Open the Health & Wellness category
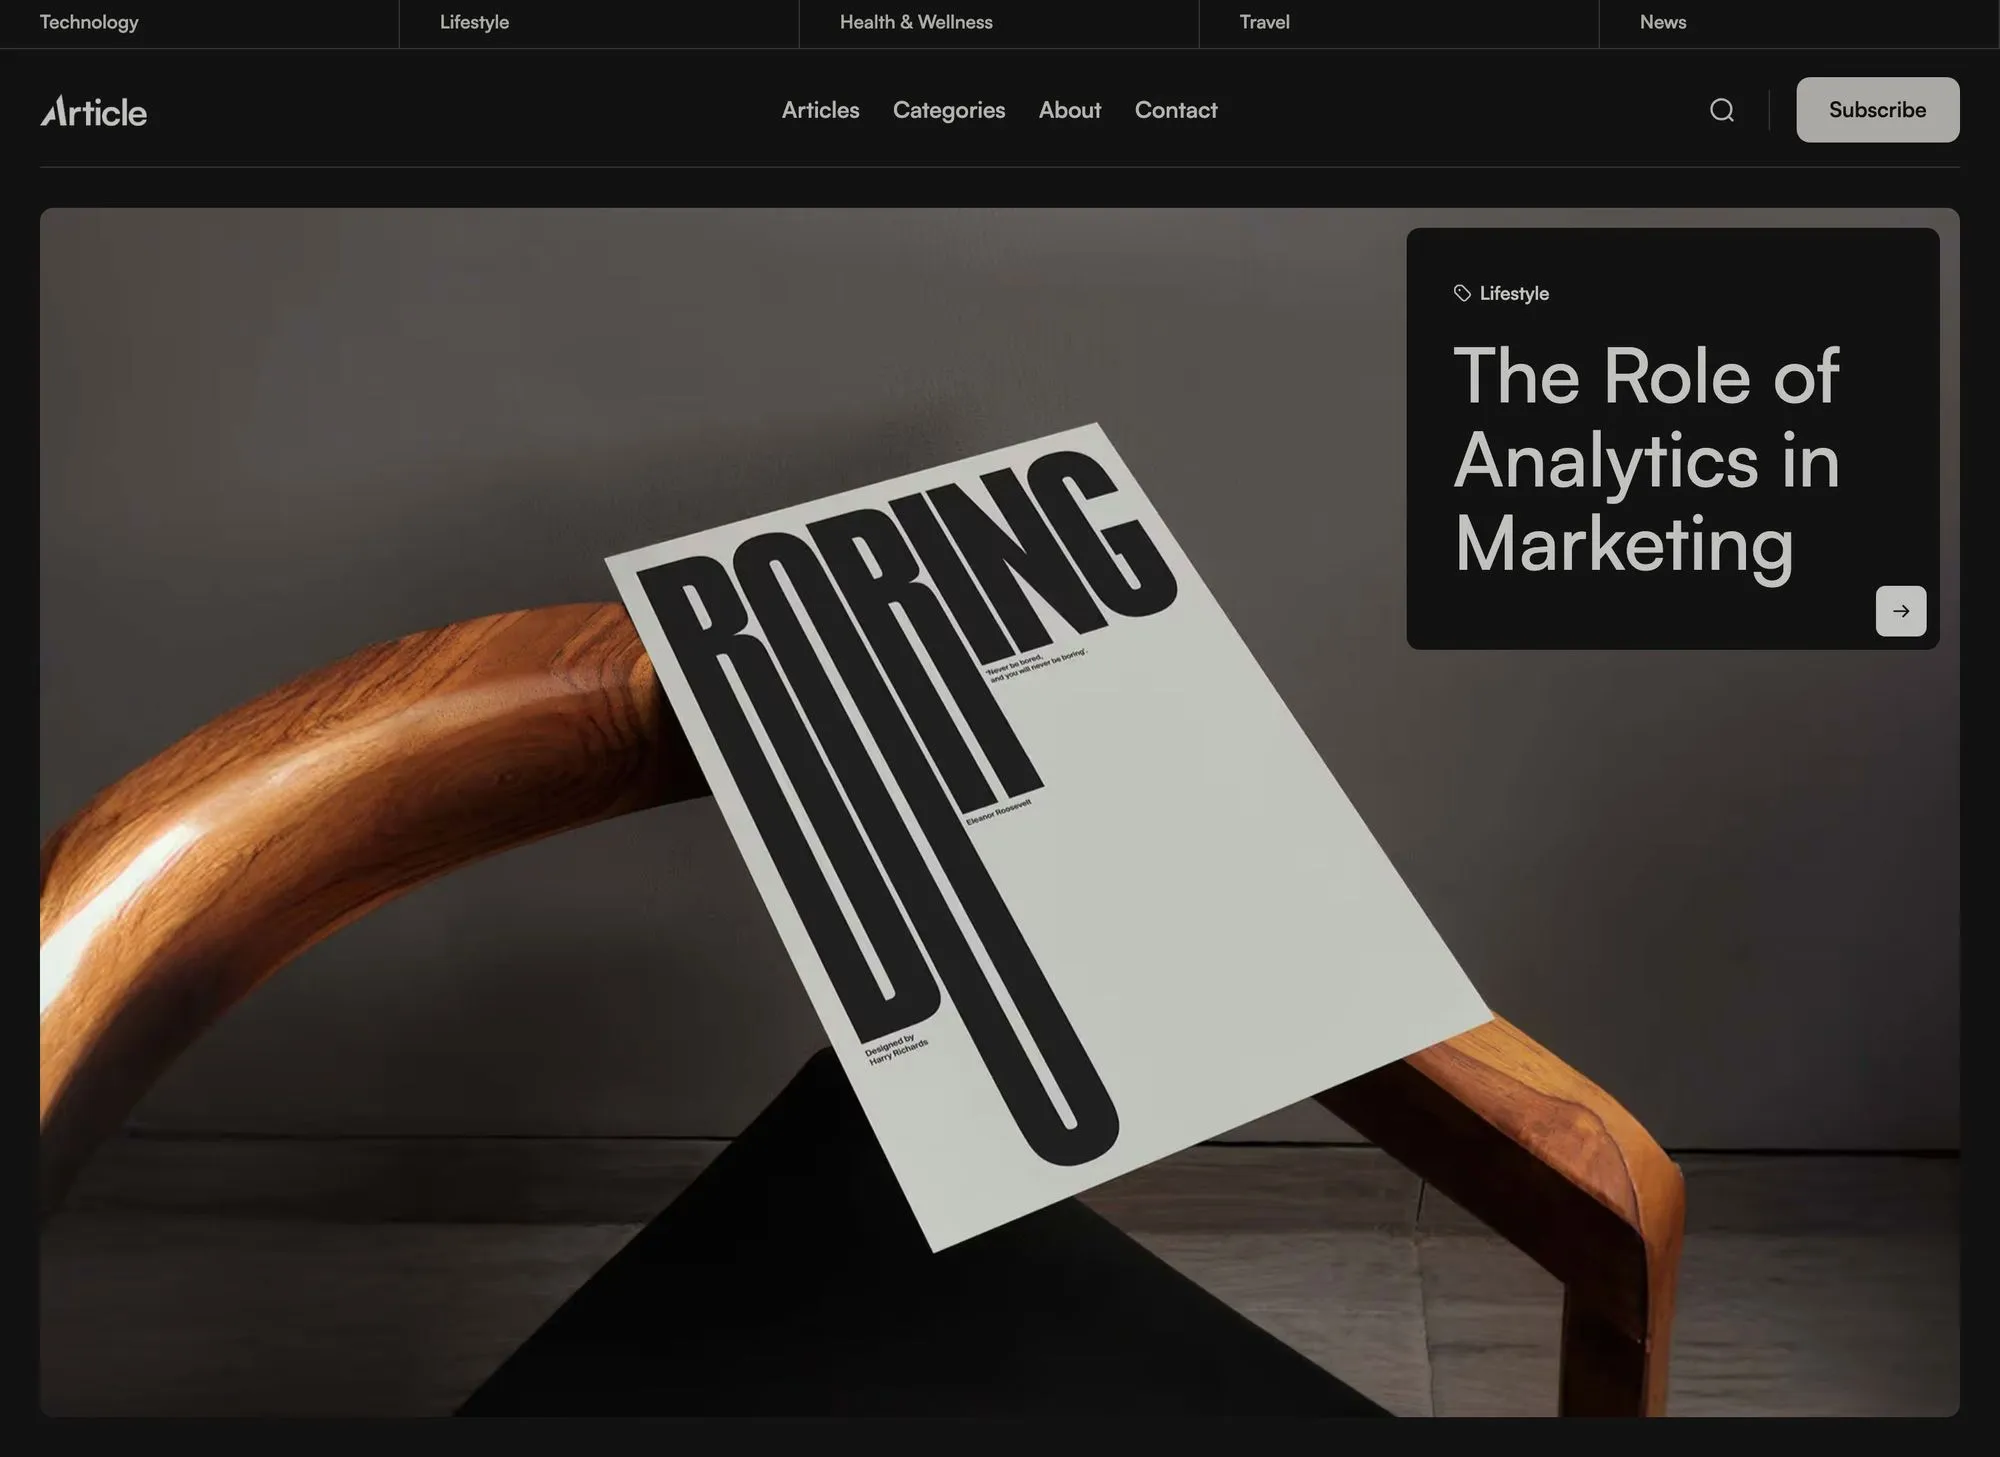 [916, 22]
